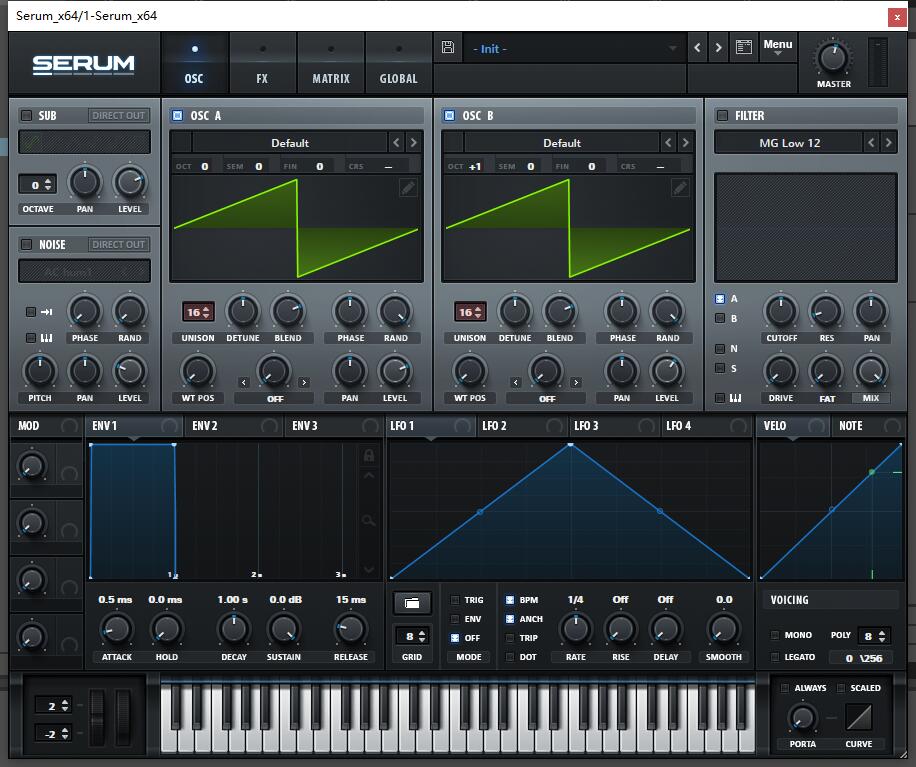The width and height of the screenshot is (916, 767).
Task: Click the LFO folder load icon
Action: 412,603
